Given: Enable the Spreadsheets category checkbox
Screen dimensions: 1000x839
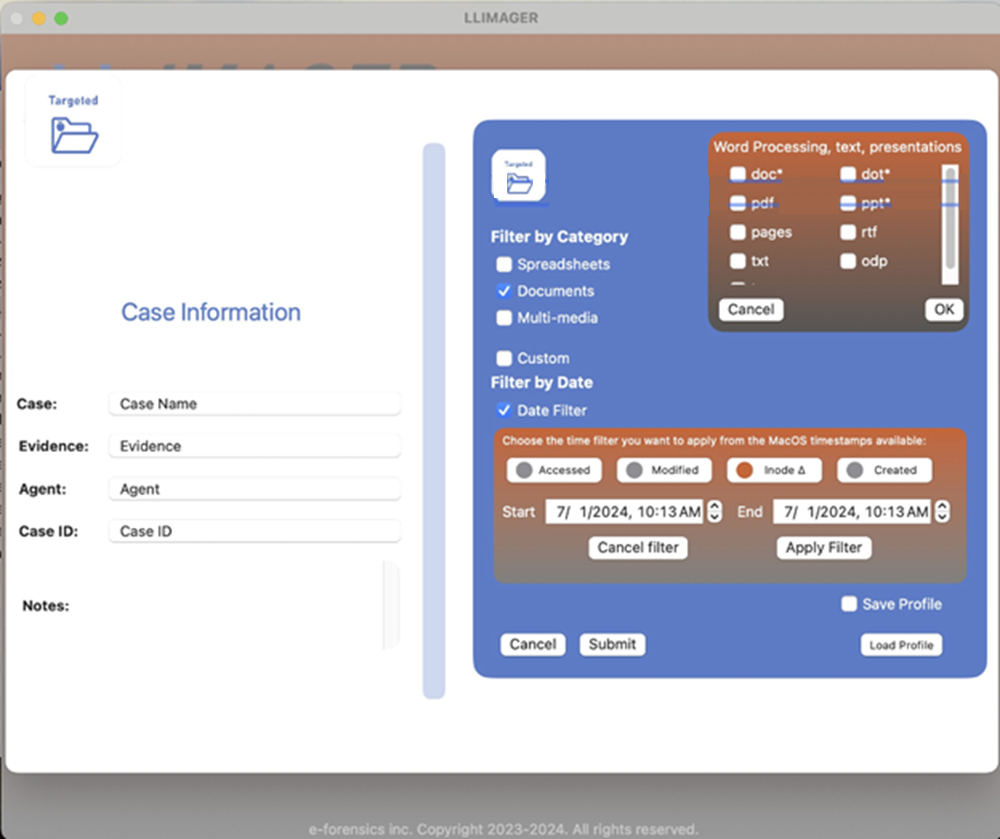Looking at the screenshot, I should (x=505, y=265).
